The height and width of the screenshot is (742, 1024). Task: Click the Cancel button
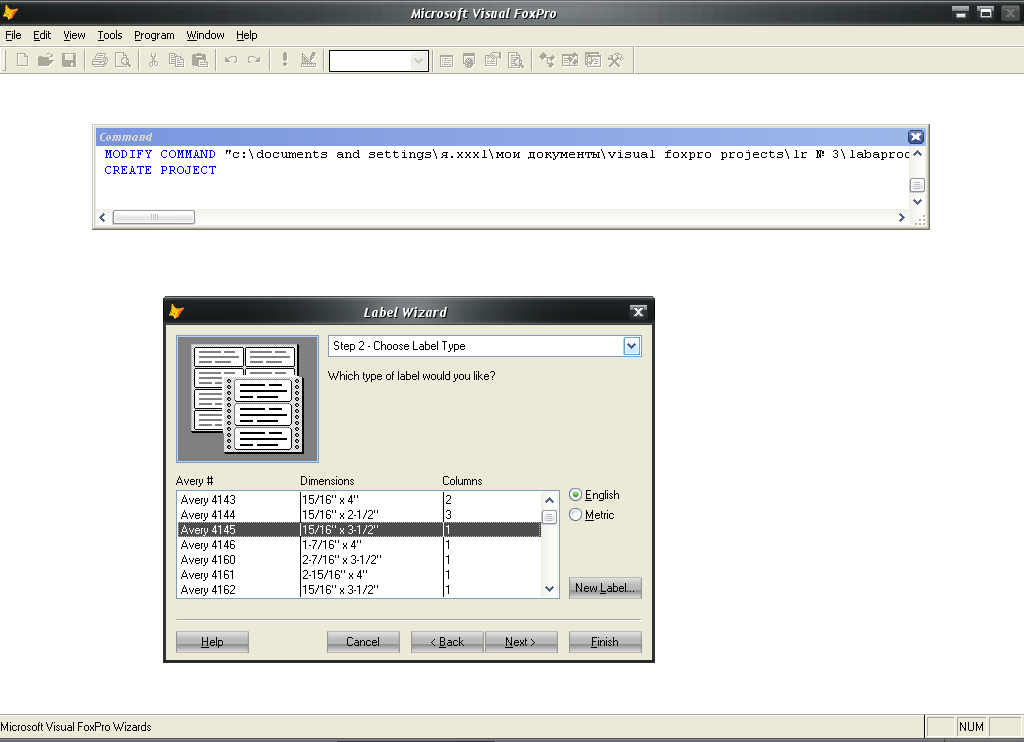[363, 641]
